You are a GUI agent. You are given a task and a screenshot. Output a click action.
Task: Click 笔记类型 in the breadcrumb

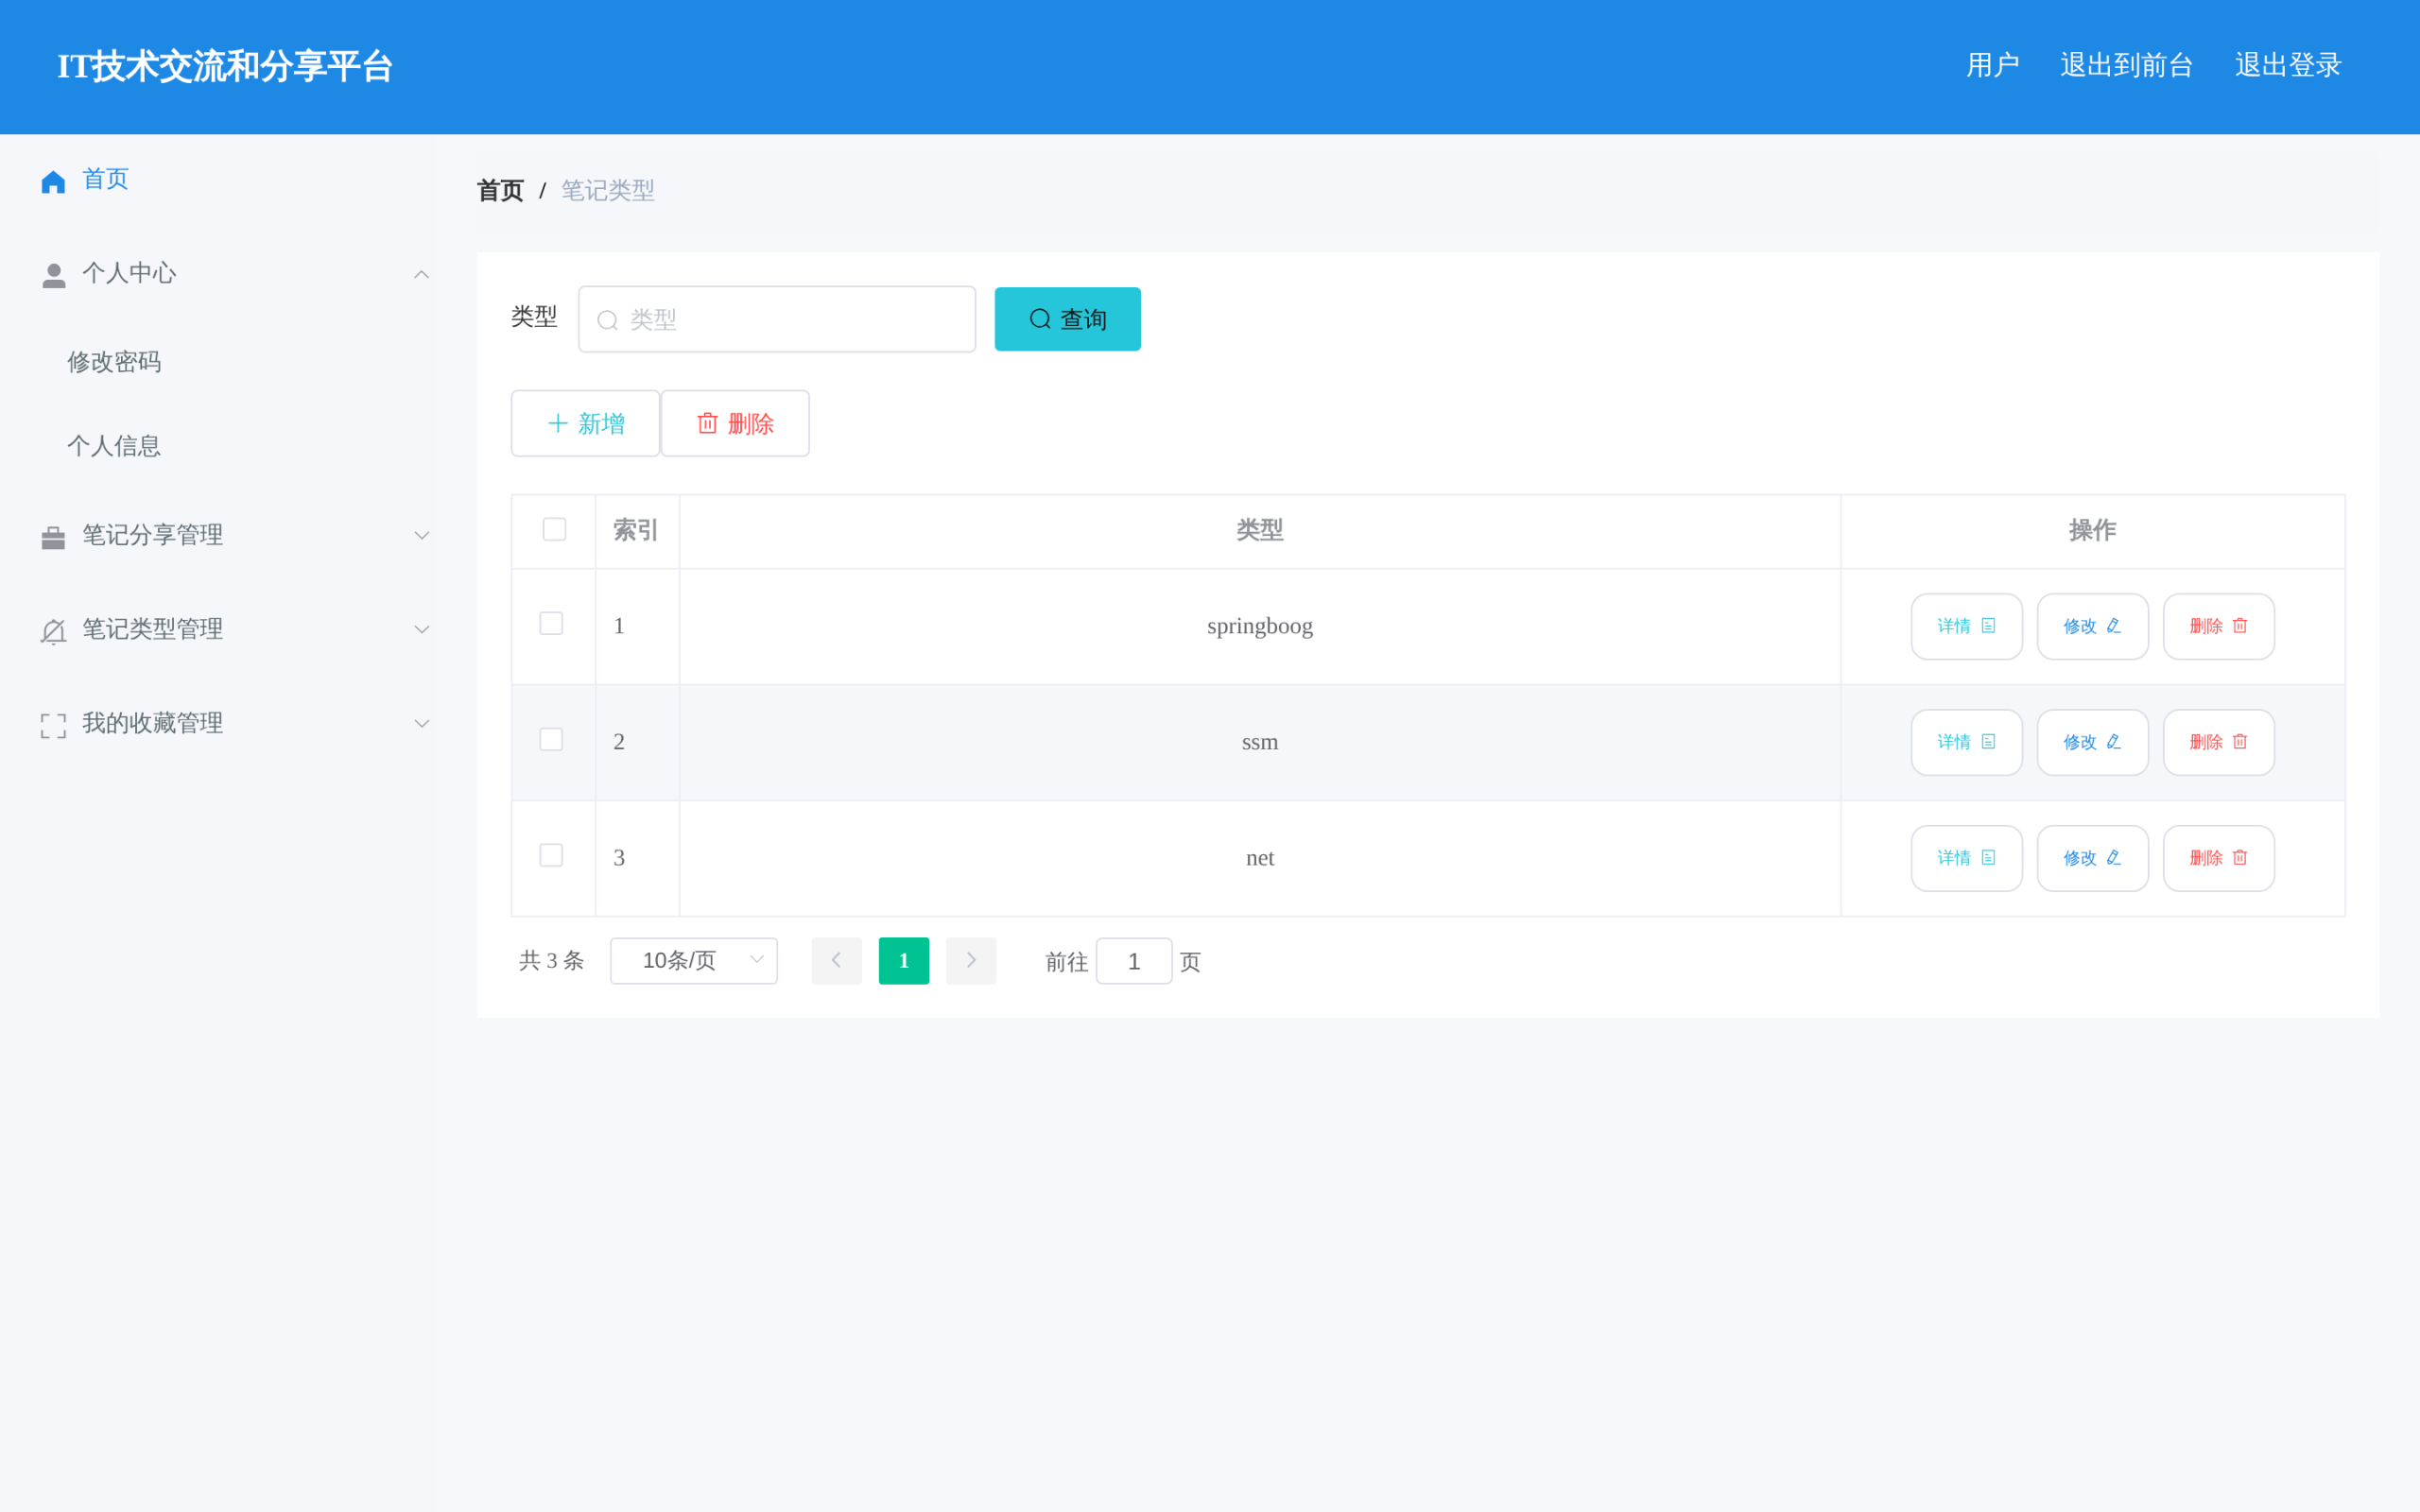pyautogui.click(x=607, y=190)
